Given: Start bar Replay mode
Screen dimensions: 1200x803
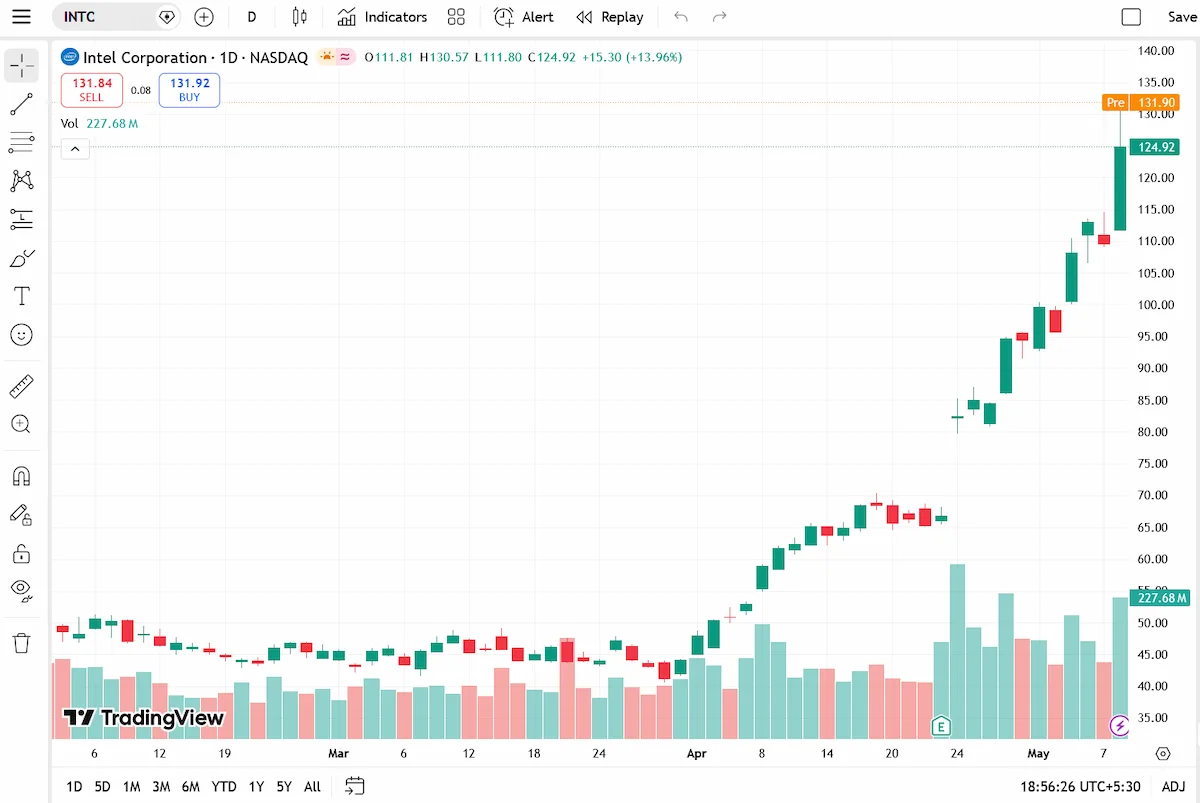Looking at the screenshot, I should (610, 17).
